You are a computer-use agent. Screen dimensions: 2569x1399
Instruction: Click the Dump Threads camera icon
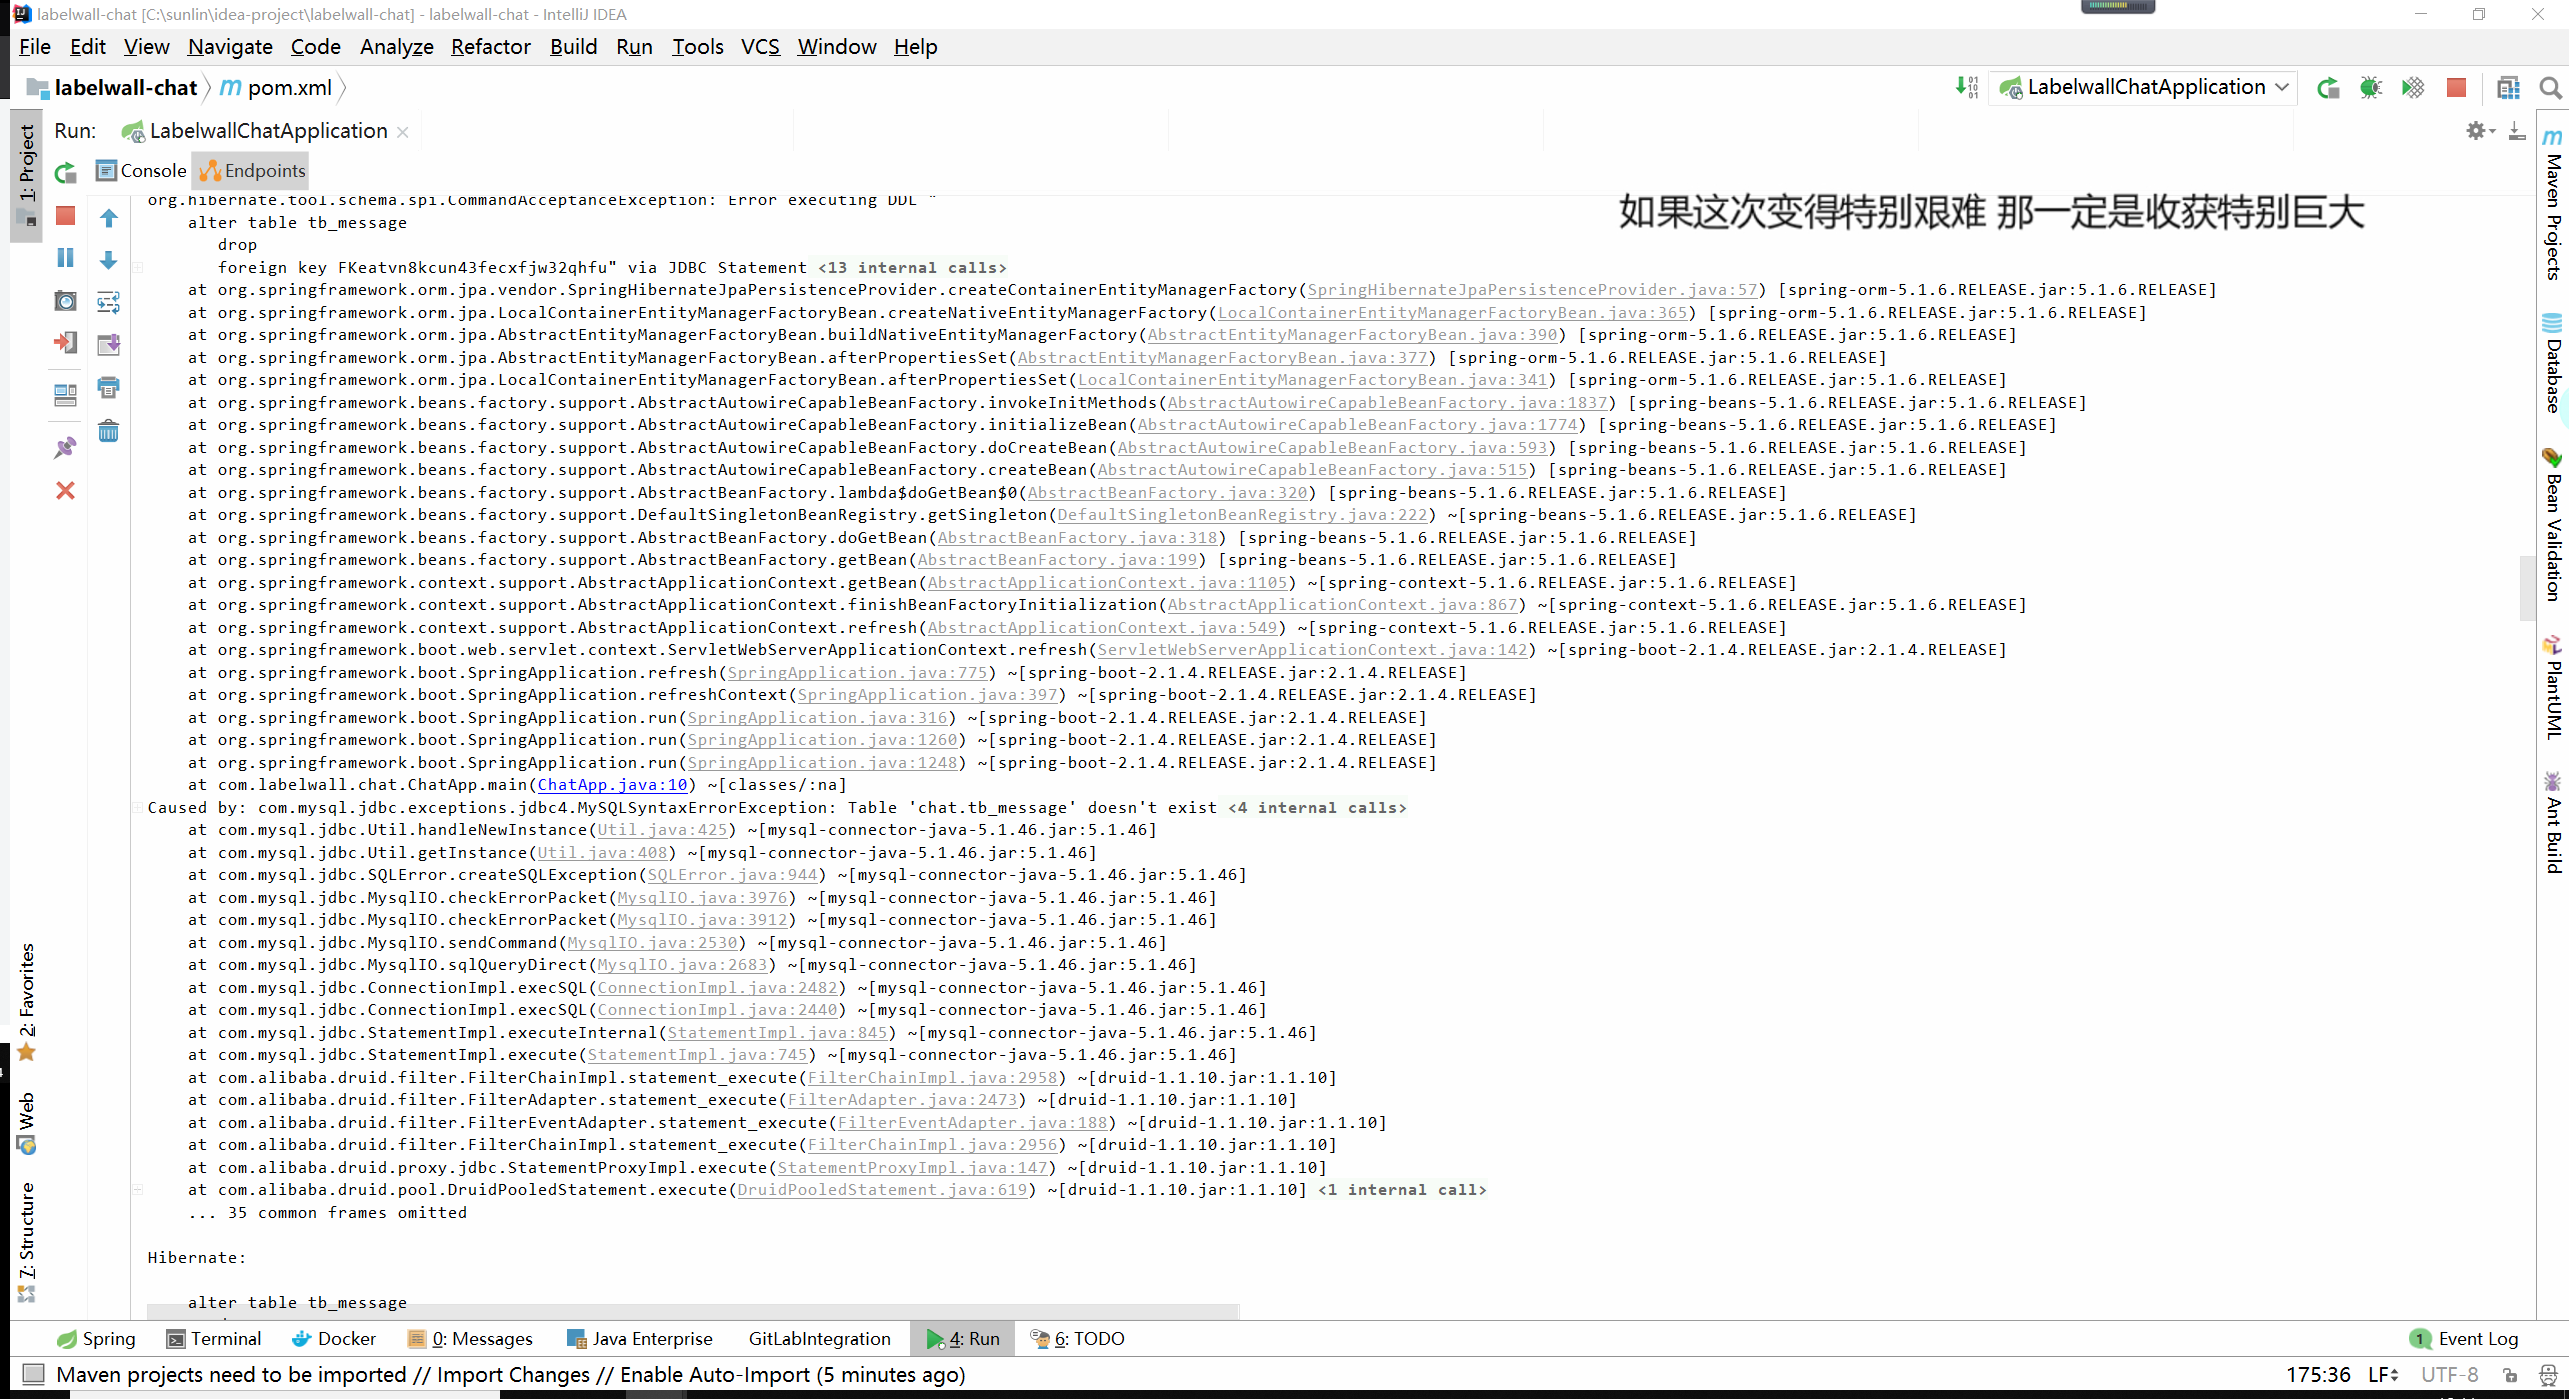click(x=66, y=301)
